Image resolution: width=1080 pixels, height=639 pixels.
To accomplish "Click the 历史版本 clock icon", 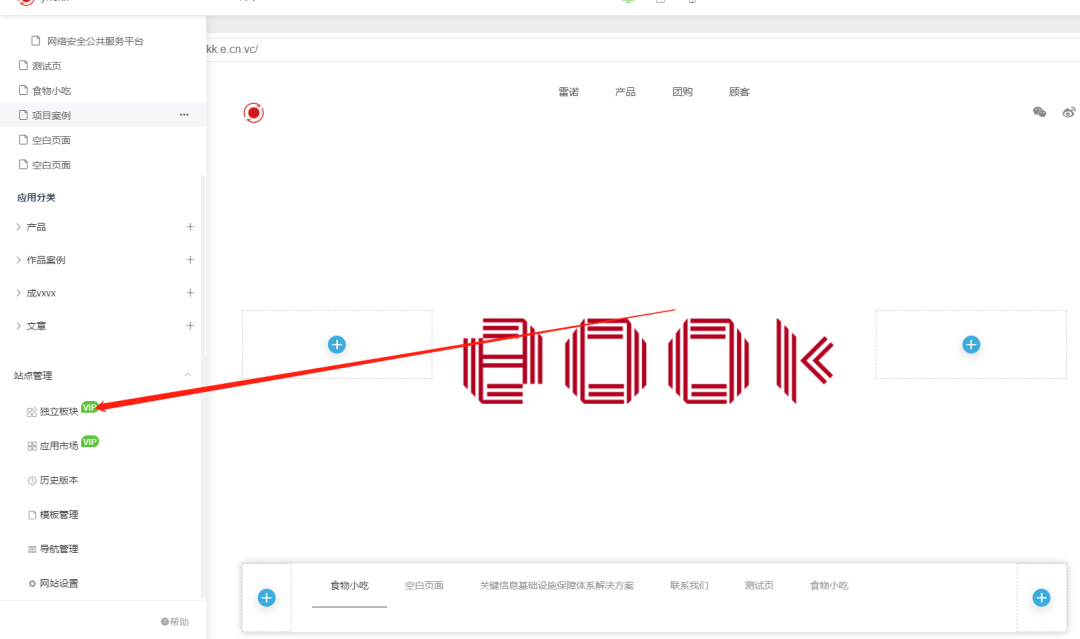I will [32, 481].
